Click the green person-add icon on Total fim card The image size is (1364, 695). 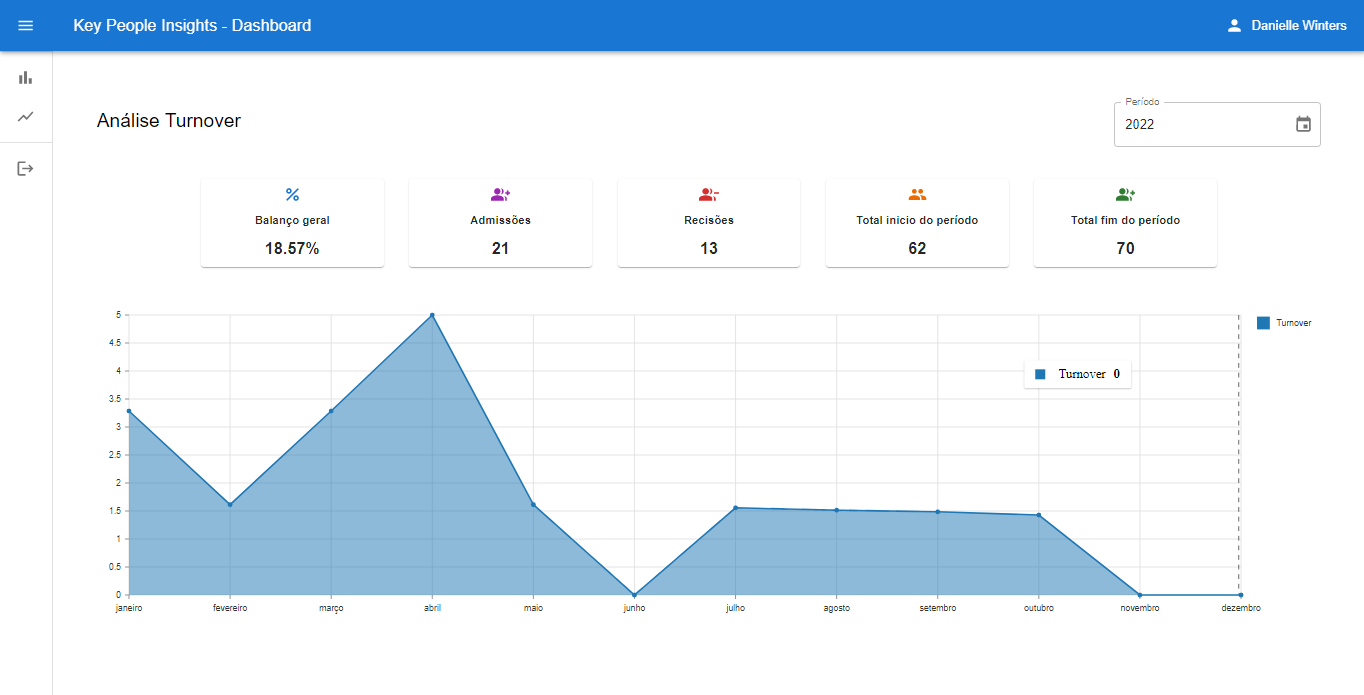pyautogui.click(x=1125, y=194)
